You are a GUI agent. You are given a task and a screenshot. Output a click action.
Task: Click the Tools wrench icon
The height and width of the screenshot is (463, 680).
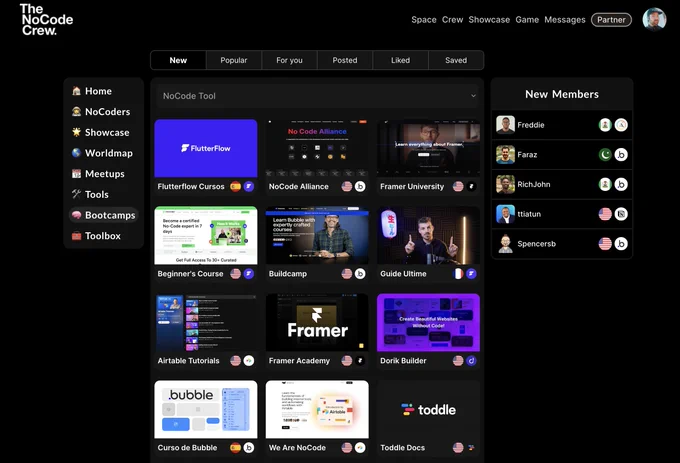click(76, 194)
